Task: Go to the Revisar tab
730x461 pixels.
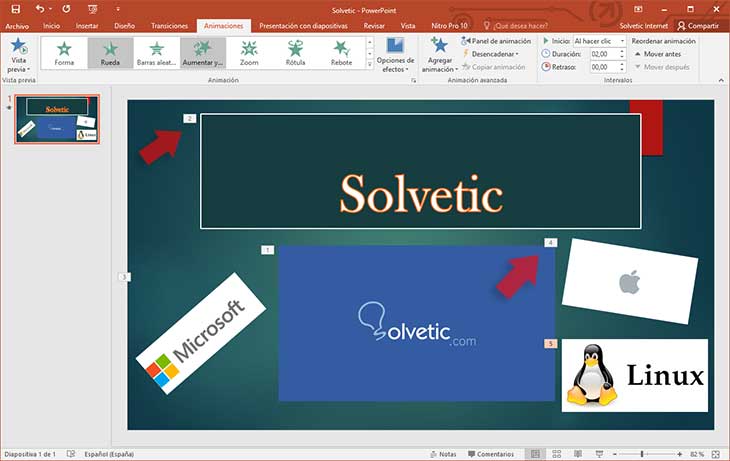Action: 374,26
